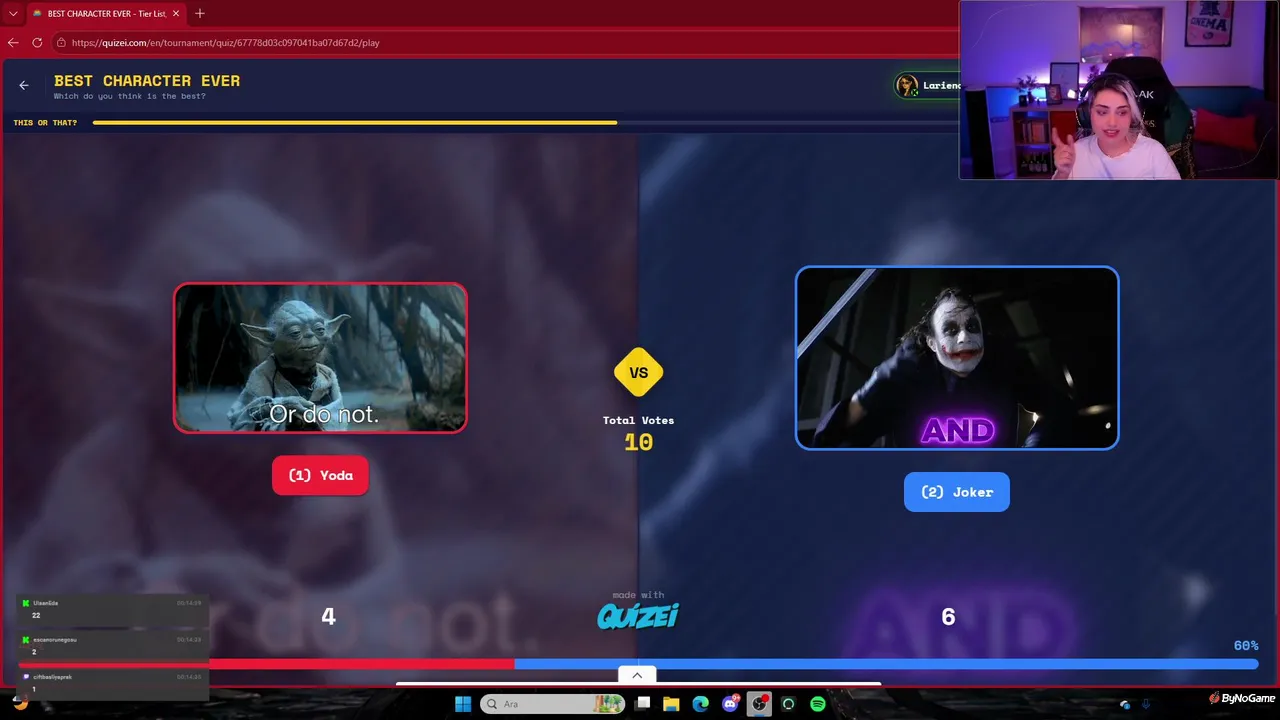Select the Yoda image card
This screenshot has width=1280, height=720.
coord(320,358)
